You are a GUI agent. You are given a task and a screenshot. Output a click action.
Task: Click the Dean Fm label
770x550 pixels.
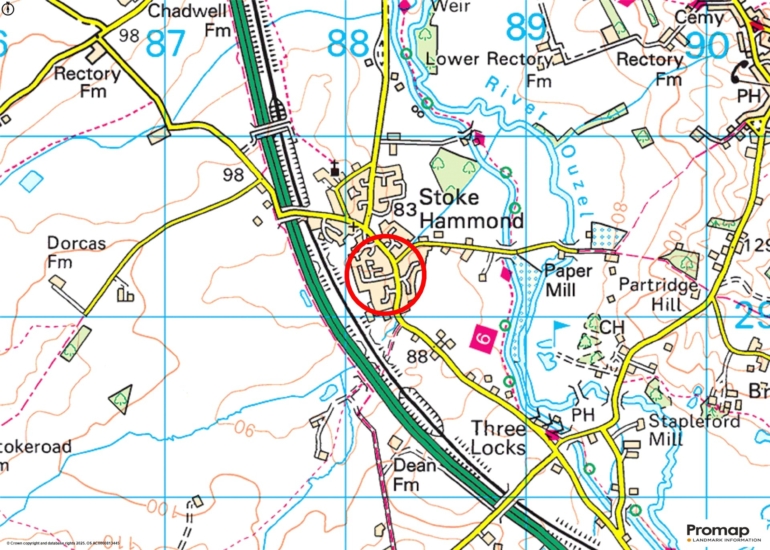pos(414,475)
